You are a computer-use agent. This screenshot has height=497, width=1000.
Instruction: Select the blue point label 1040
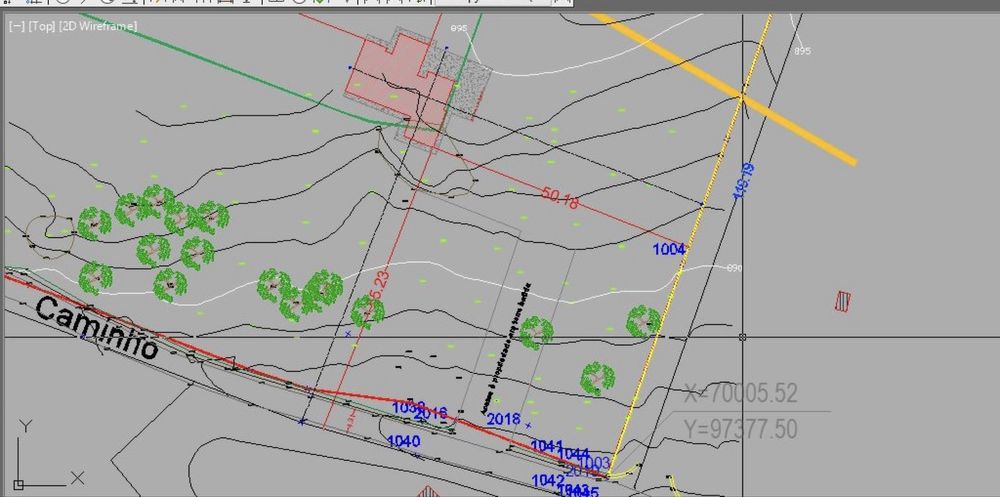[x=403, y=441]
